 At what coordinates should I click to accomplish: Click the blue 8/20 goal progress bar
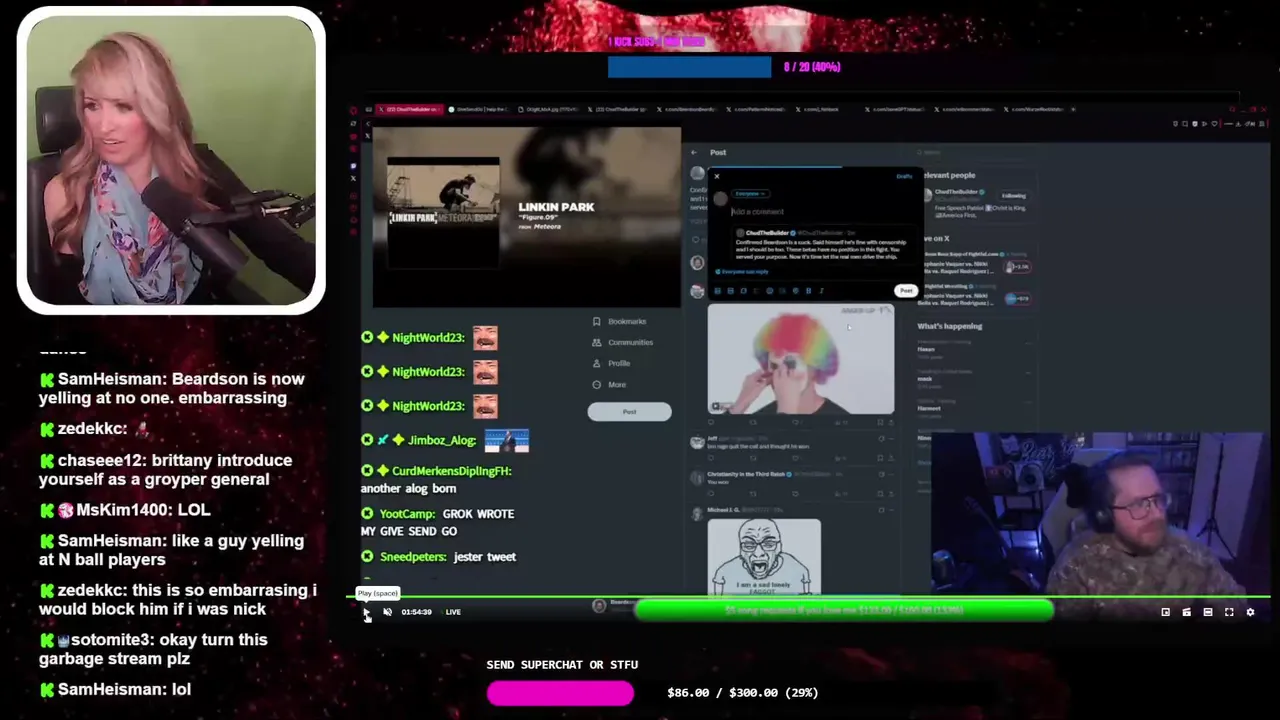click(690, 67)
